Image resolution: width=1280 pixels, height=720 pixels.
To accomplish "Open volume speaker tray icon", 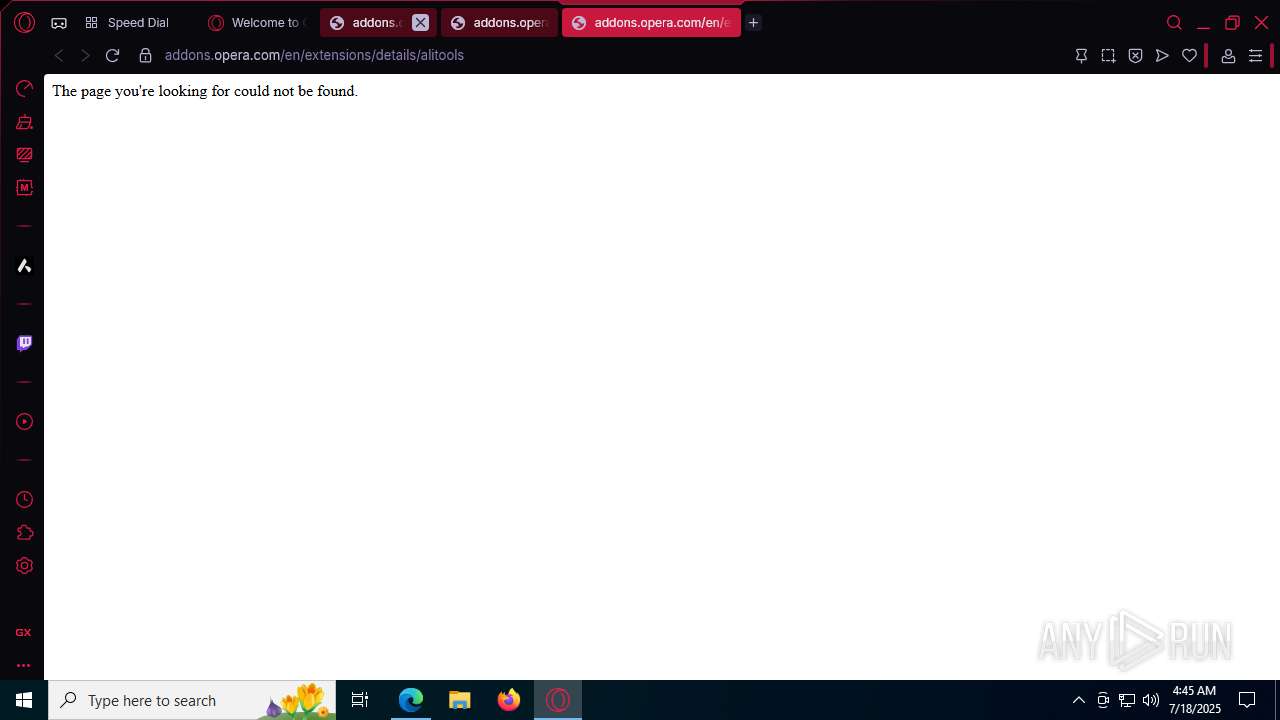I will point(1151,700).
